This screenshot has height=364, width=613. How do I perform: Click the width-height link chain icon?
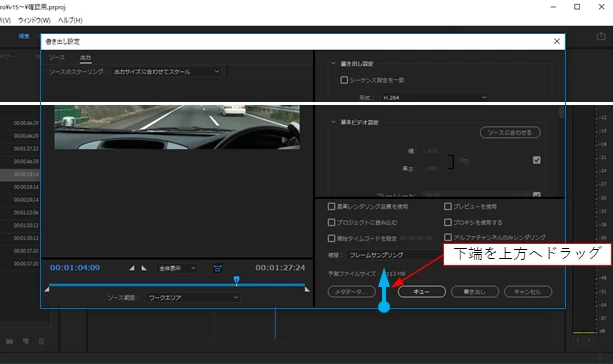464,160
